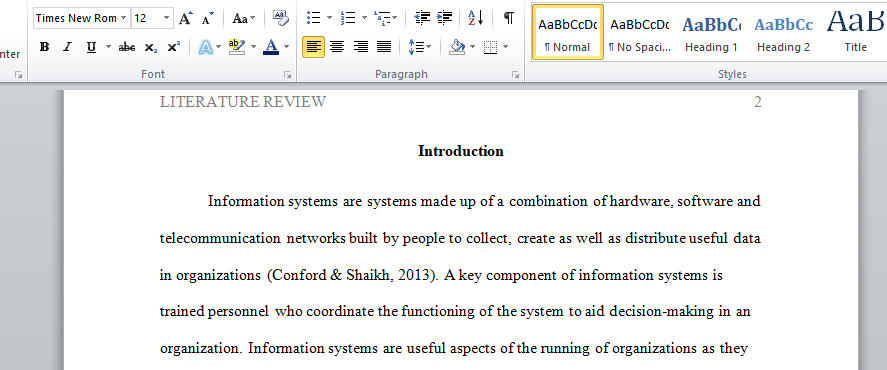Click the Bullets list icon
The image size is (887, 370).
[x=313, y=18]
